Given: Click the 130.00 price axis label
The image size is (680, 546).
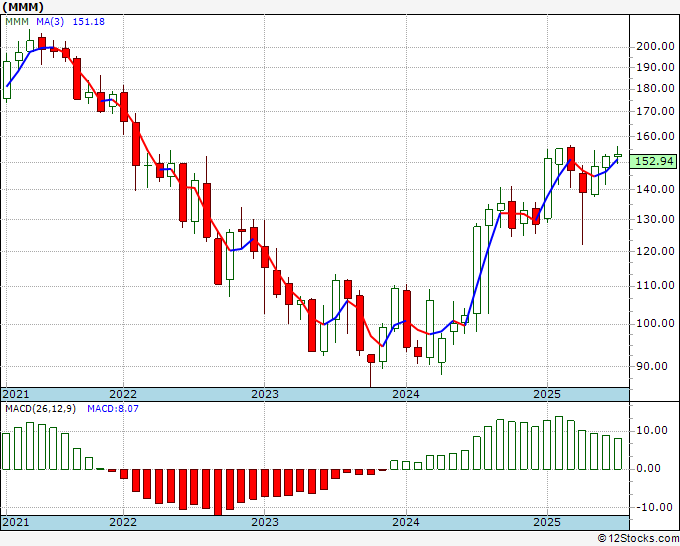Looking at the screenshot, I should [x=655, y=219].
